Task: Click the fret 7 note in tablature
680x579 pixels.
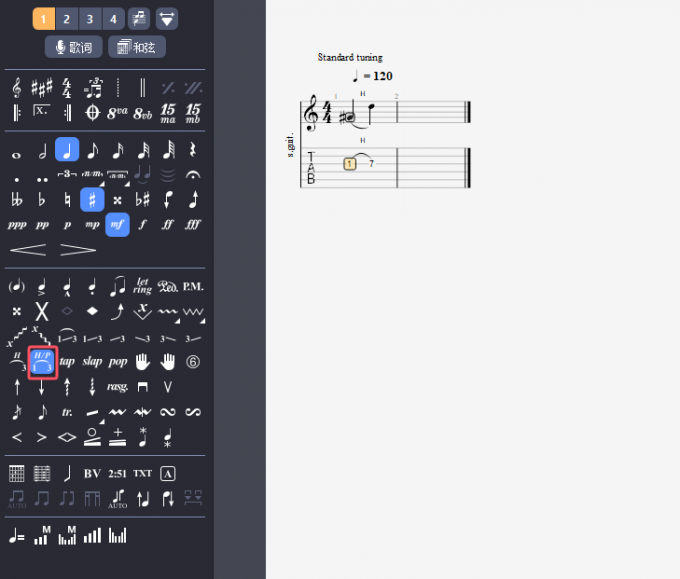Action: pos(371,163)
